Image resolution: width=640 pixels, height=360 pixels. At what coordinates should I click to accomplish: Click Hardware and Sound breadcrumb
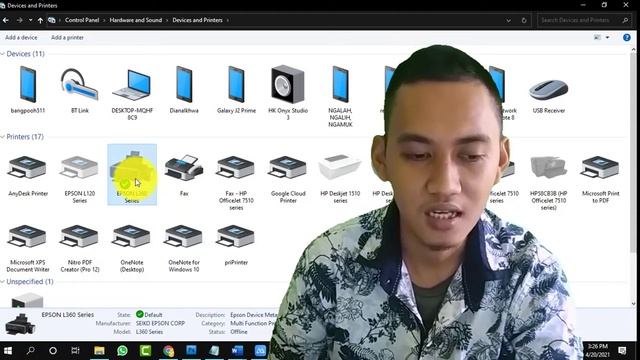(136, 20)
